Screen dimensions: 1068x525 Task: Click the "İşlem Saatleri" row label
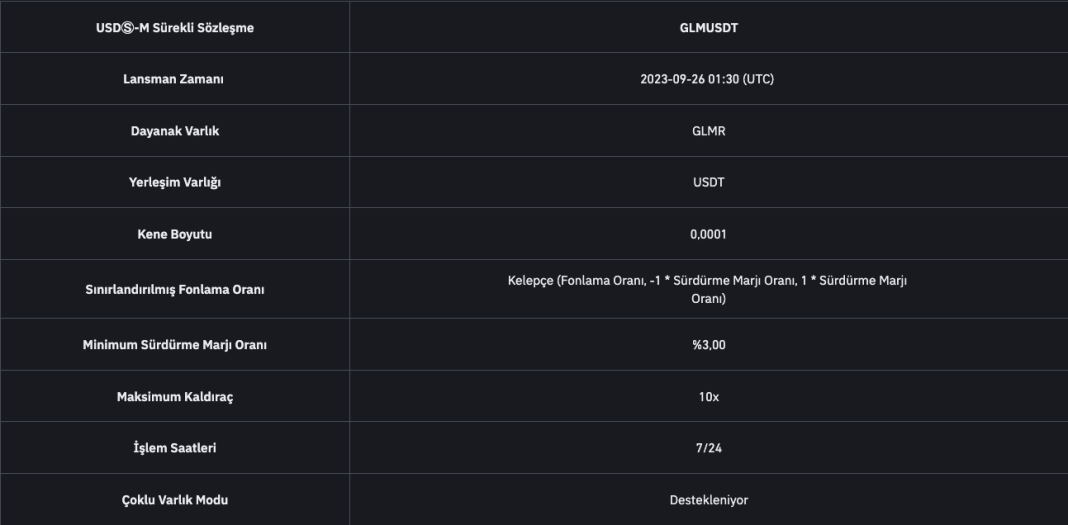[174, 448]
